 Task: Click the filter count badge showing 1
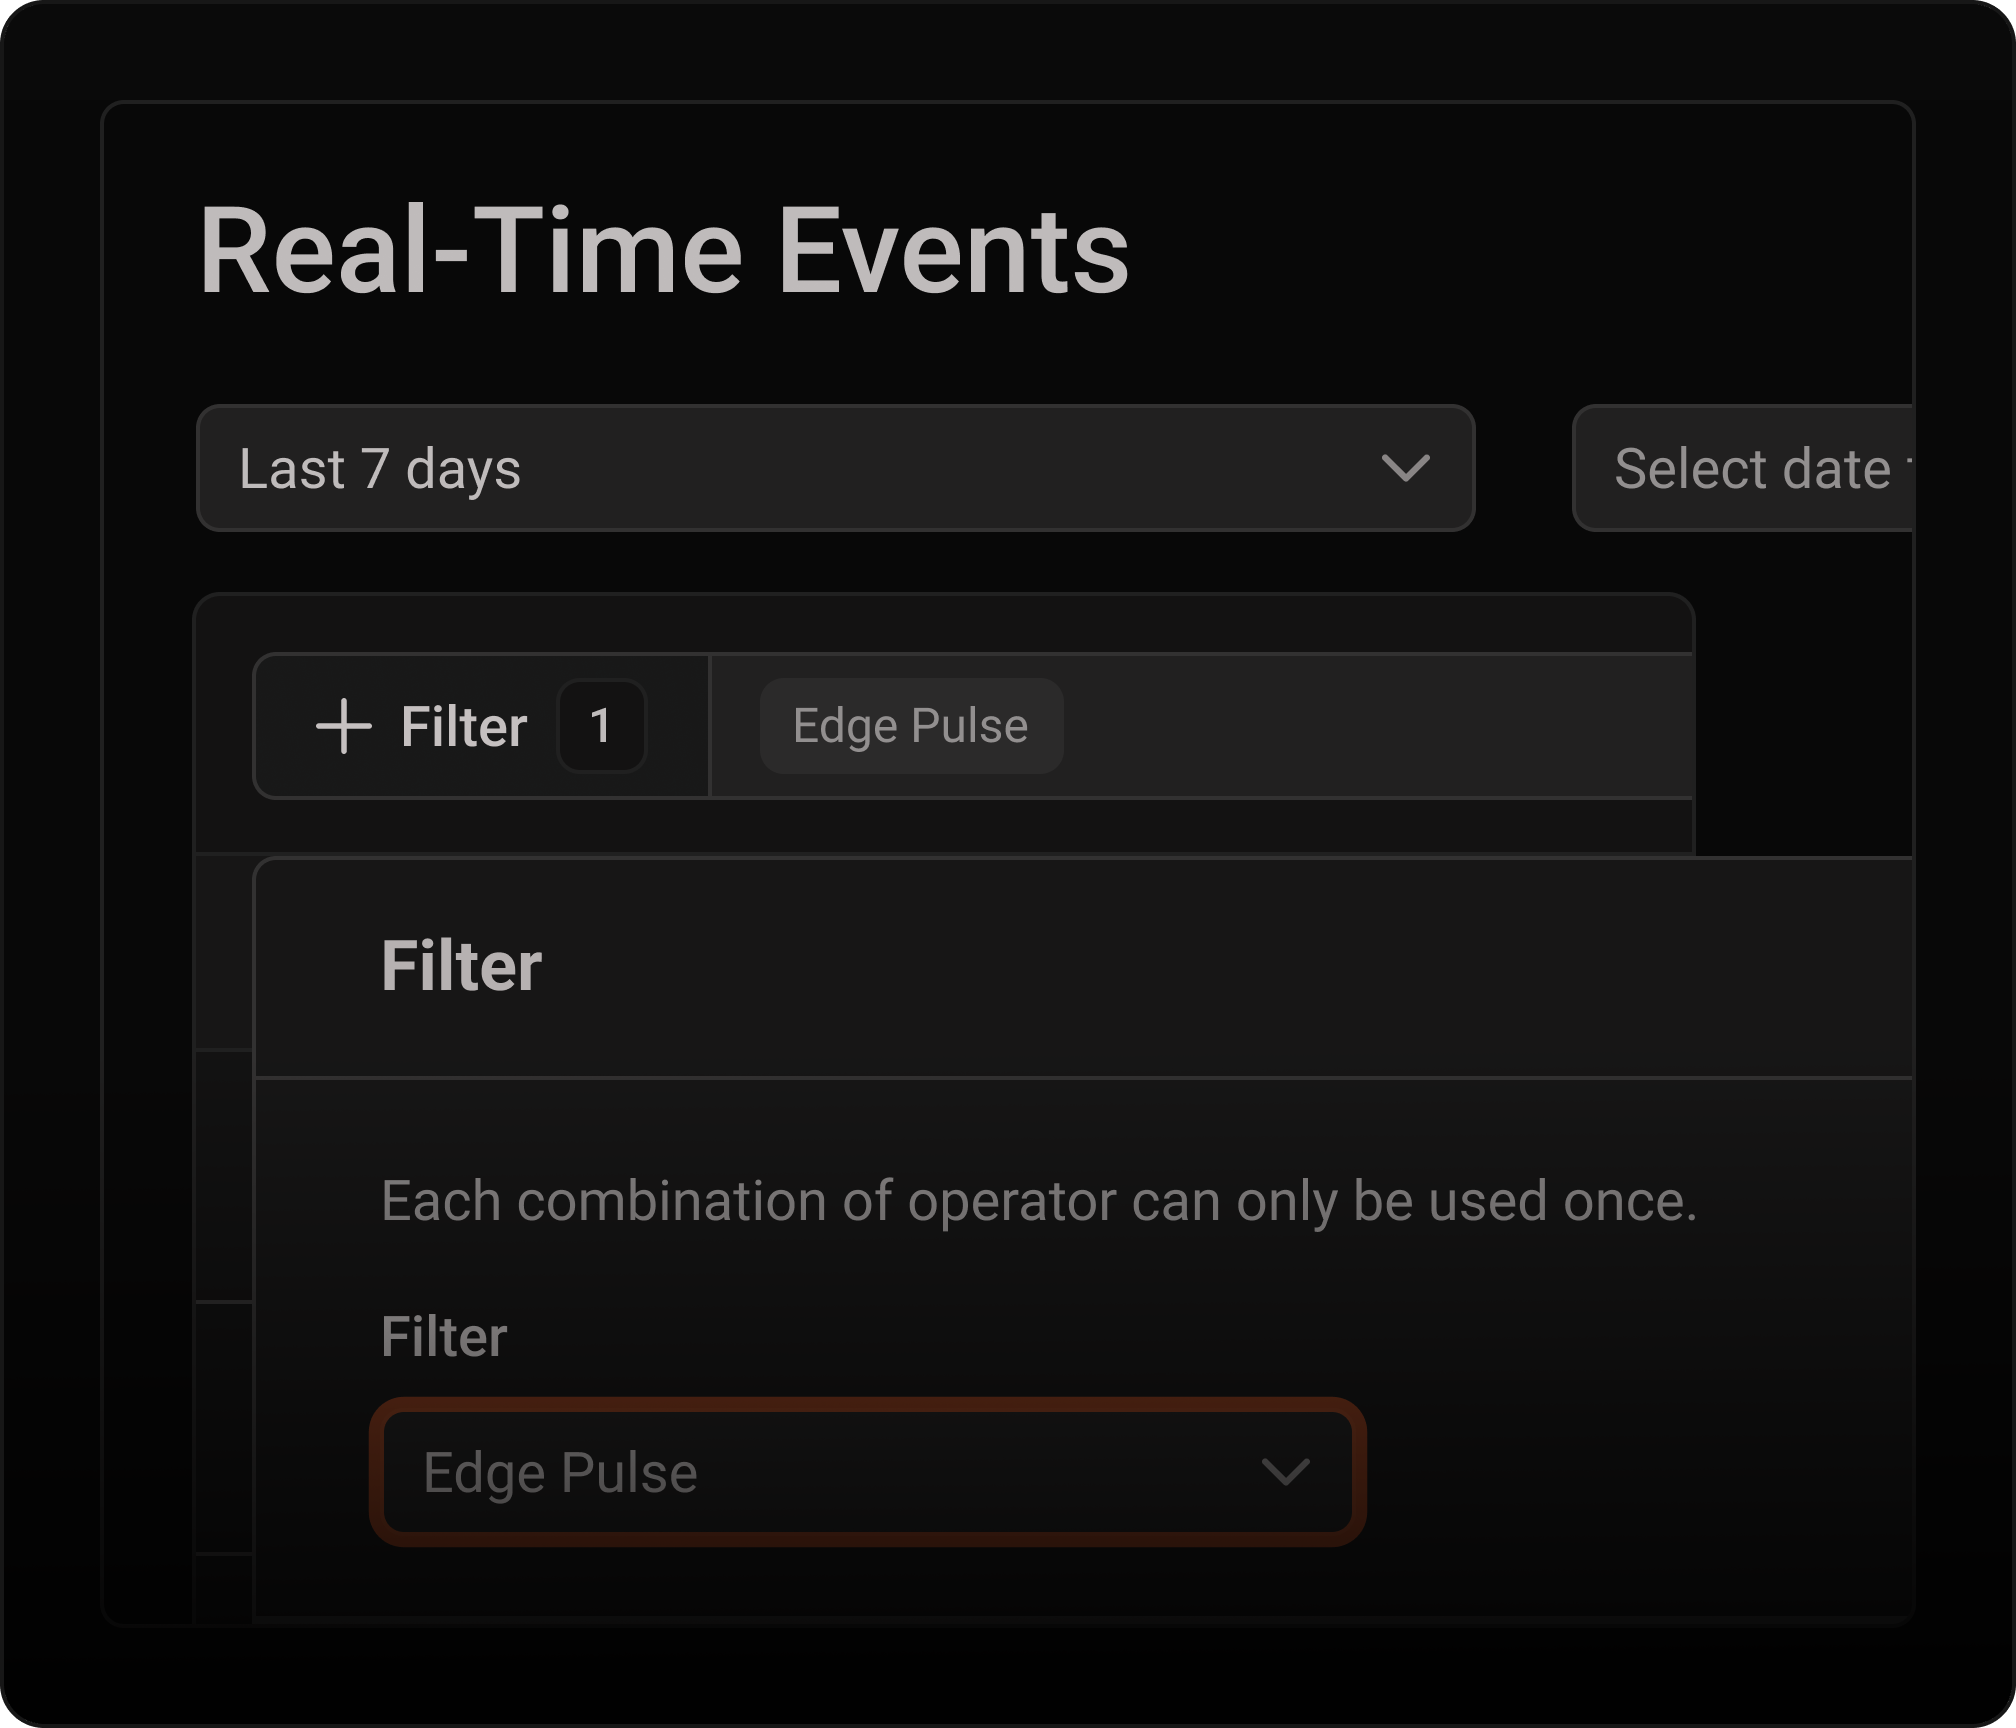pos(601,727)
